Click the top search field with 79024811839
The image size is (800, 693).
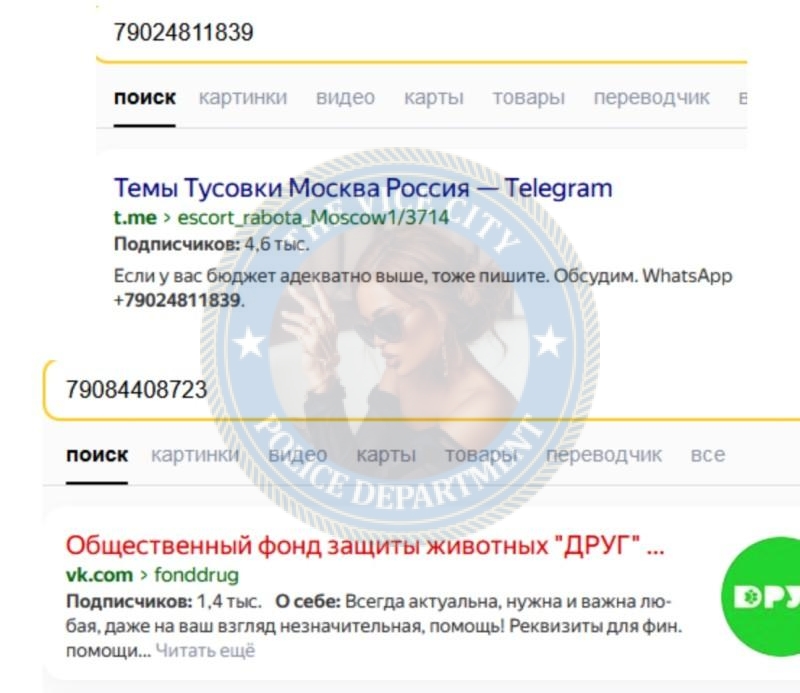click(421, 32)
